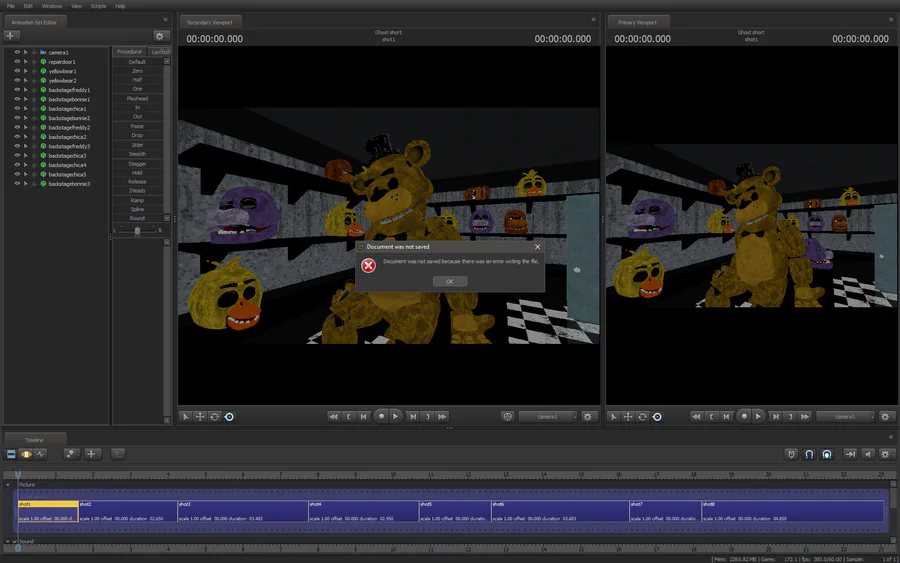Image resolution: width=900 pixels, height=563 pixels.
Task: Apply the Playhead procedural preset
Action: (x=137, y=99)
